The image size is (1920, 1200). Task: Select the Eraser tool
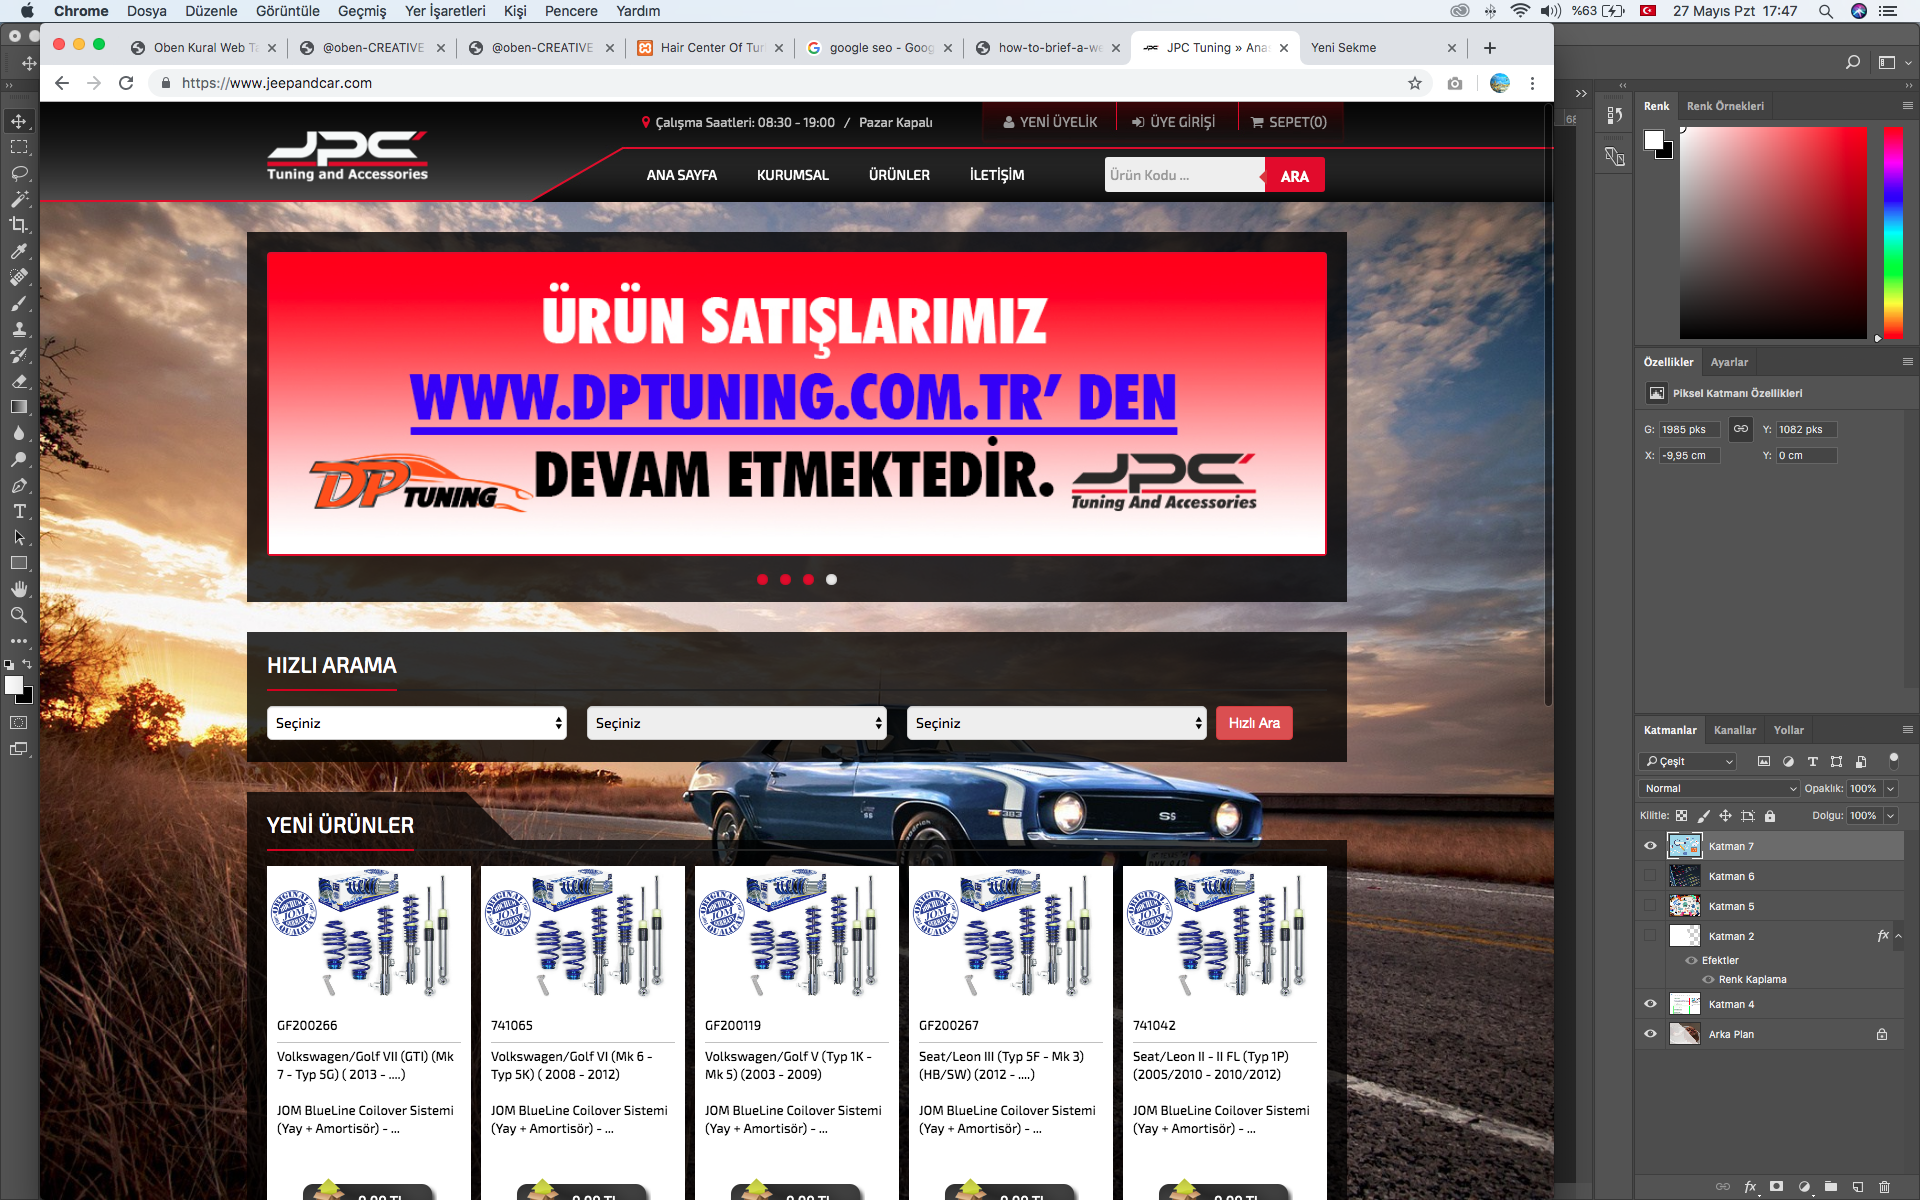[19, 381]
